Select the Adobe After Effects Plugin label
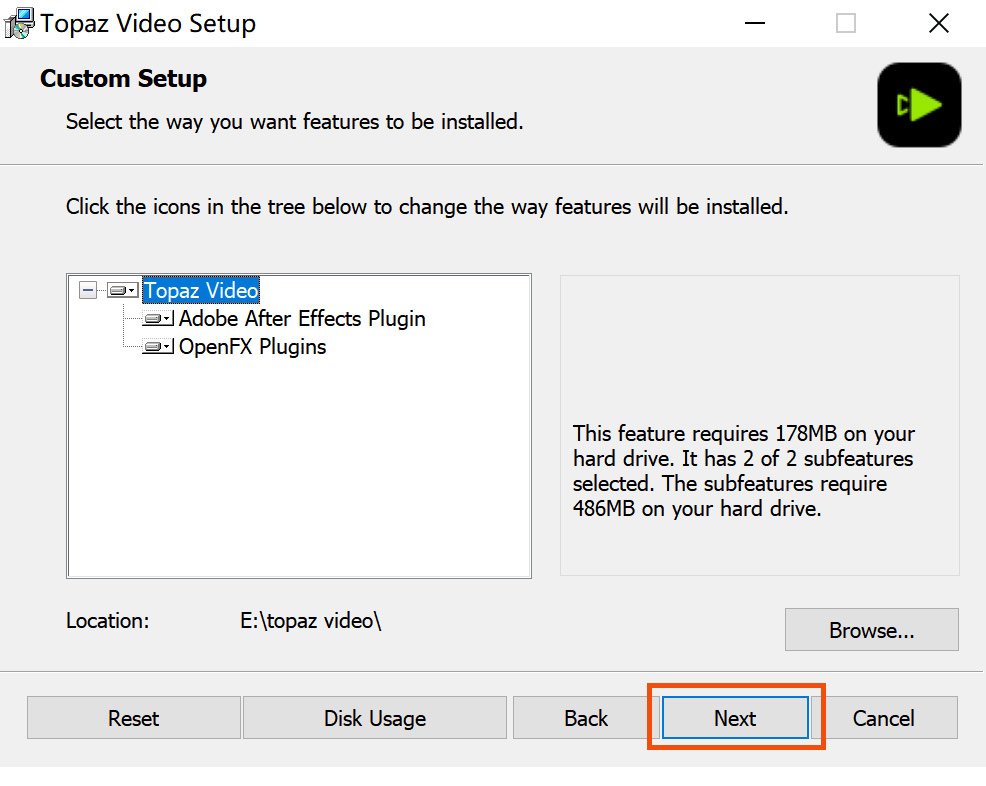Image resolution: width=986 pixels, height=786 pixels. point(302,319)
